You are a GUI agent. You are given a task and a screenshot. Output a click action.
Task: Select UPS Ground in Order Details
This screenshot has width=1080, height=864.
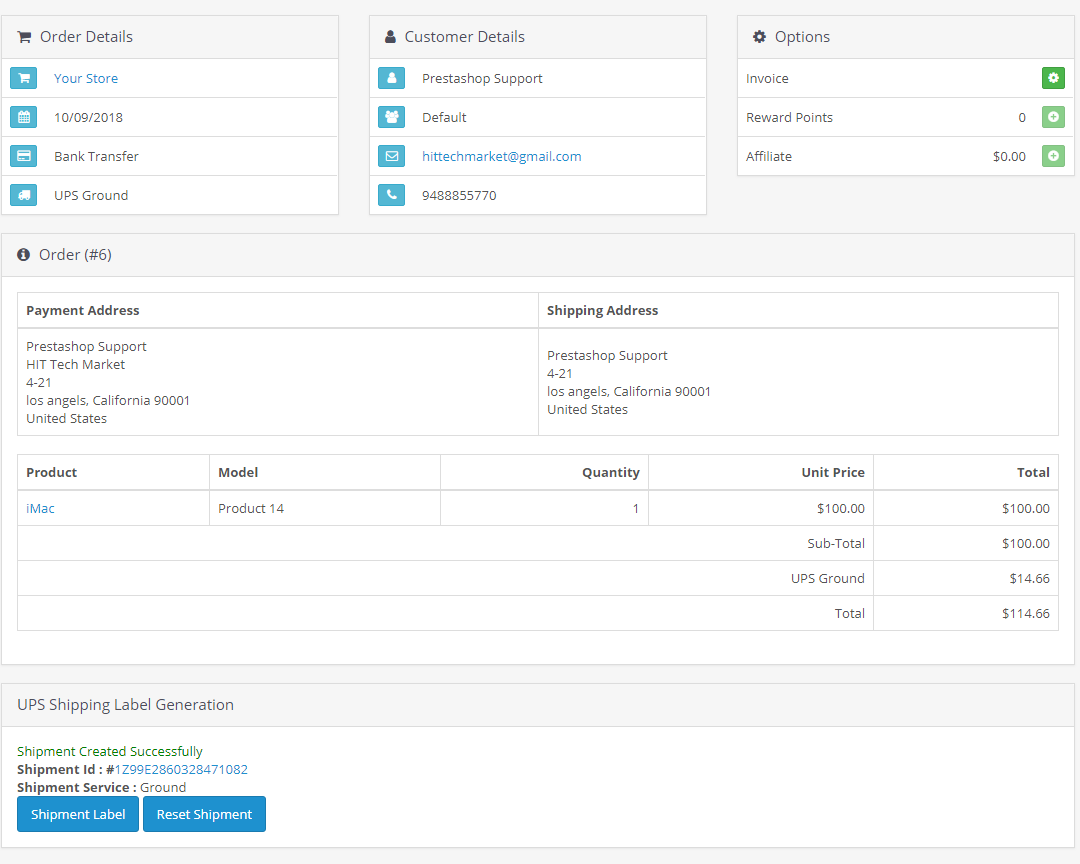pos(91,196)
